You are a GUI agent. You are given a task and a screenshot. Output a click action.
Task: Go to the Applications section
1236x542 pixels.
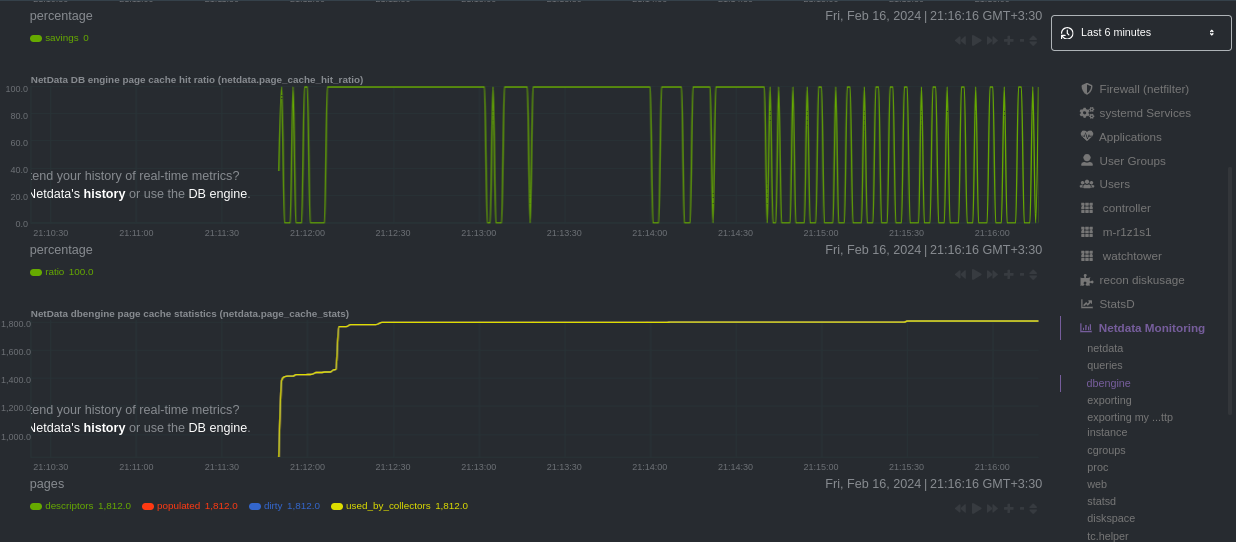(x=1130, y=137)
